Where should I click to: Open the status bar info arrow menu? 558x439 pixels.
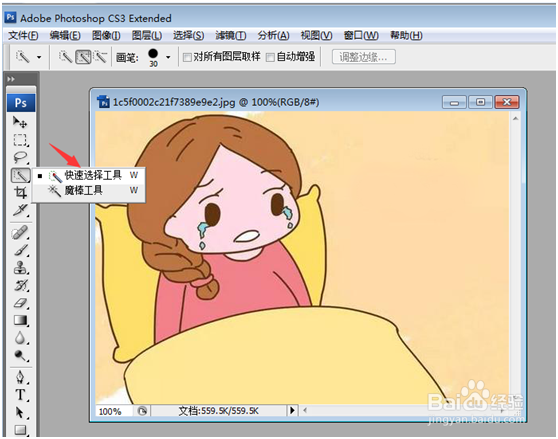[292, 411]
